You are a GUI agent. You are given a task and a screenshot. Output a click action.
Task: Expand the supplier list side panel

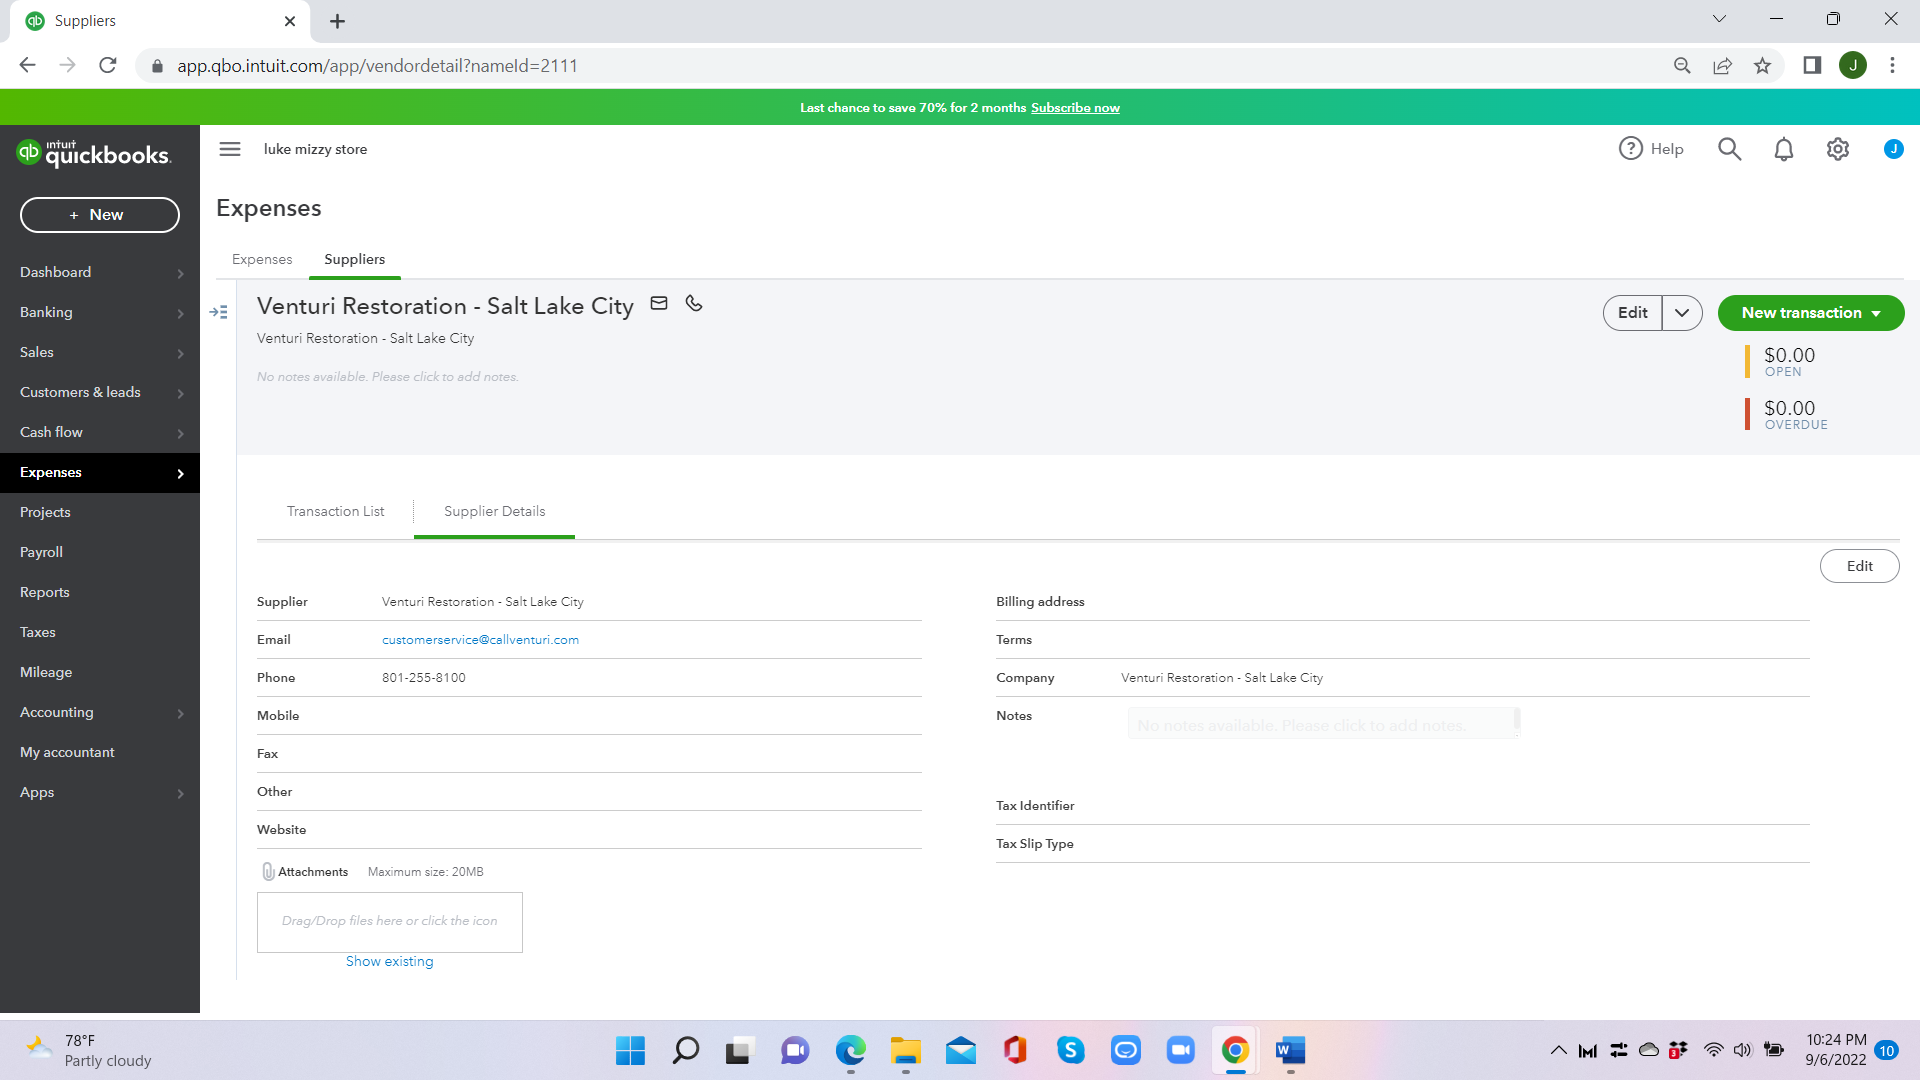click(219, 312)
